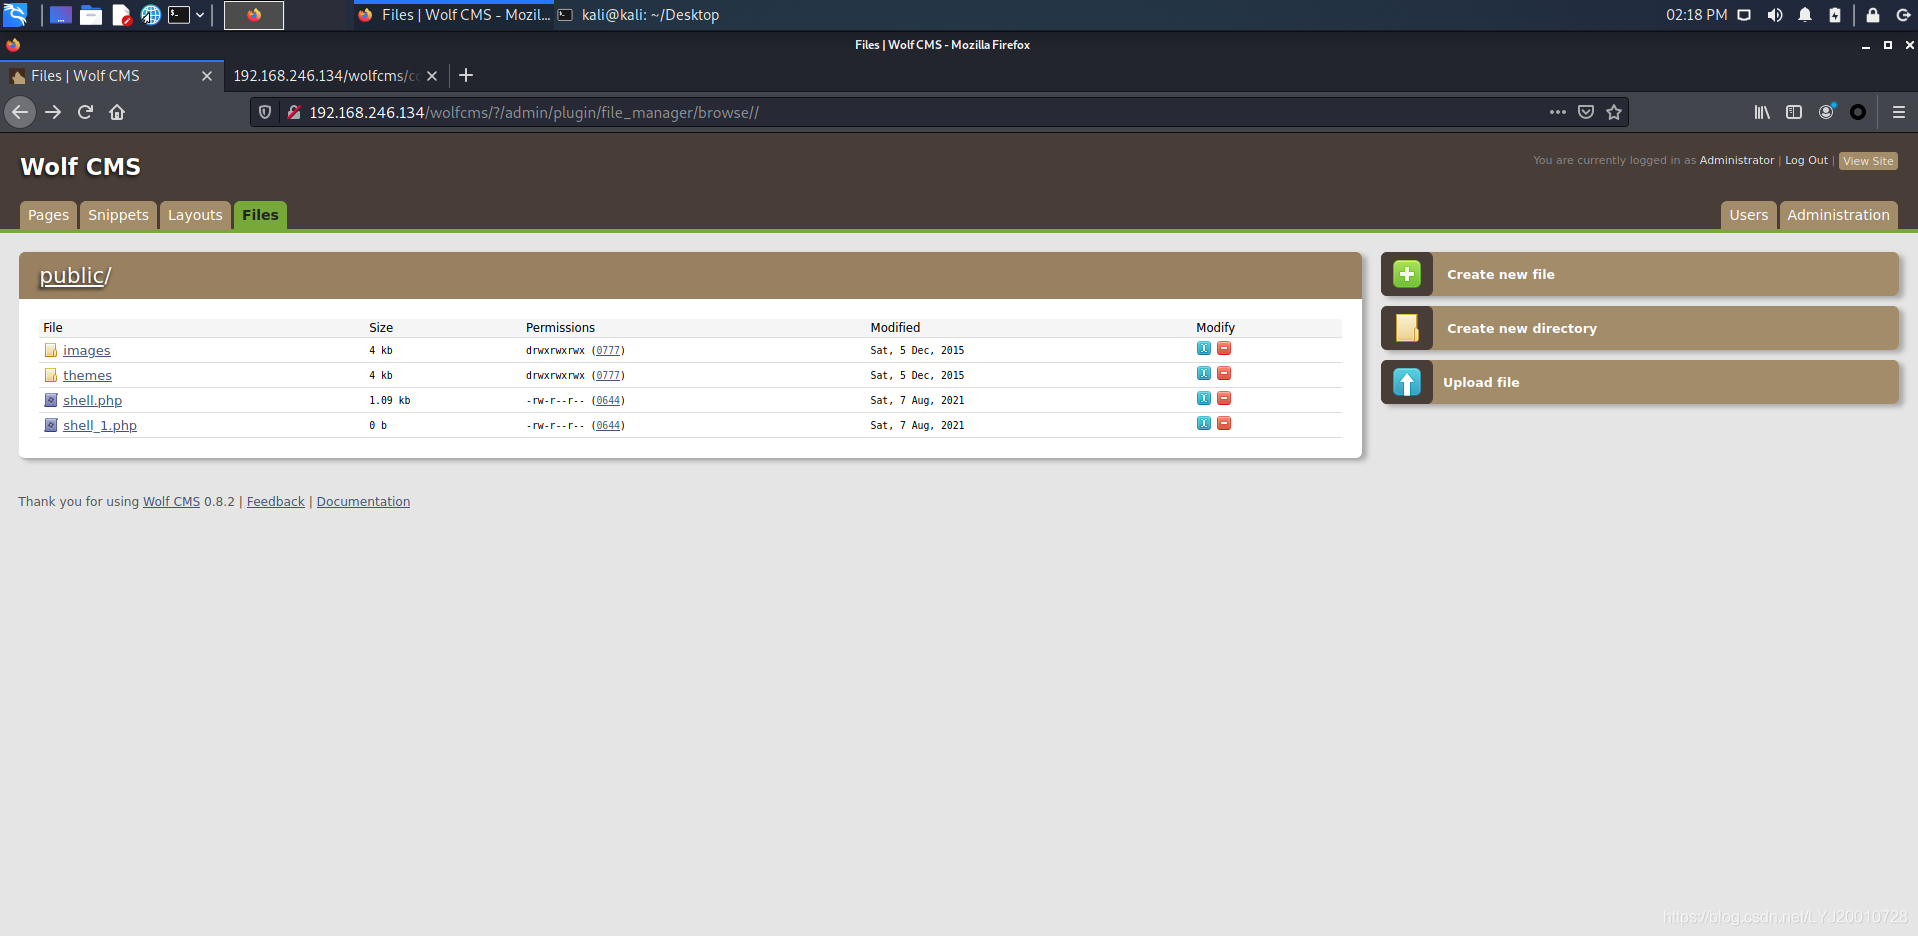Change permissions 0777 for themes
Image resolution: width=1918 pixels, height=936 pixels.
tap(608, 376)
